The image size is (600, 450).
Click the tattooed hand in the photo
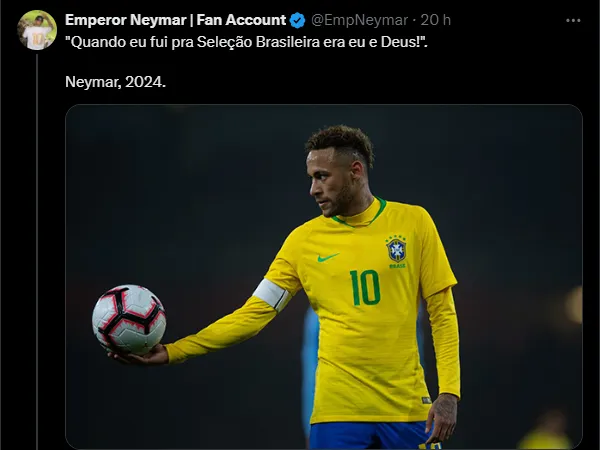click(x=442, y=419)
